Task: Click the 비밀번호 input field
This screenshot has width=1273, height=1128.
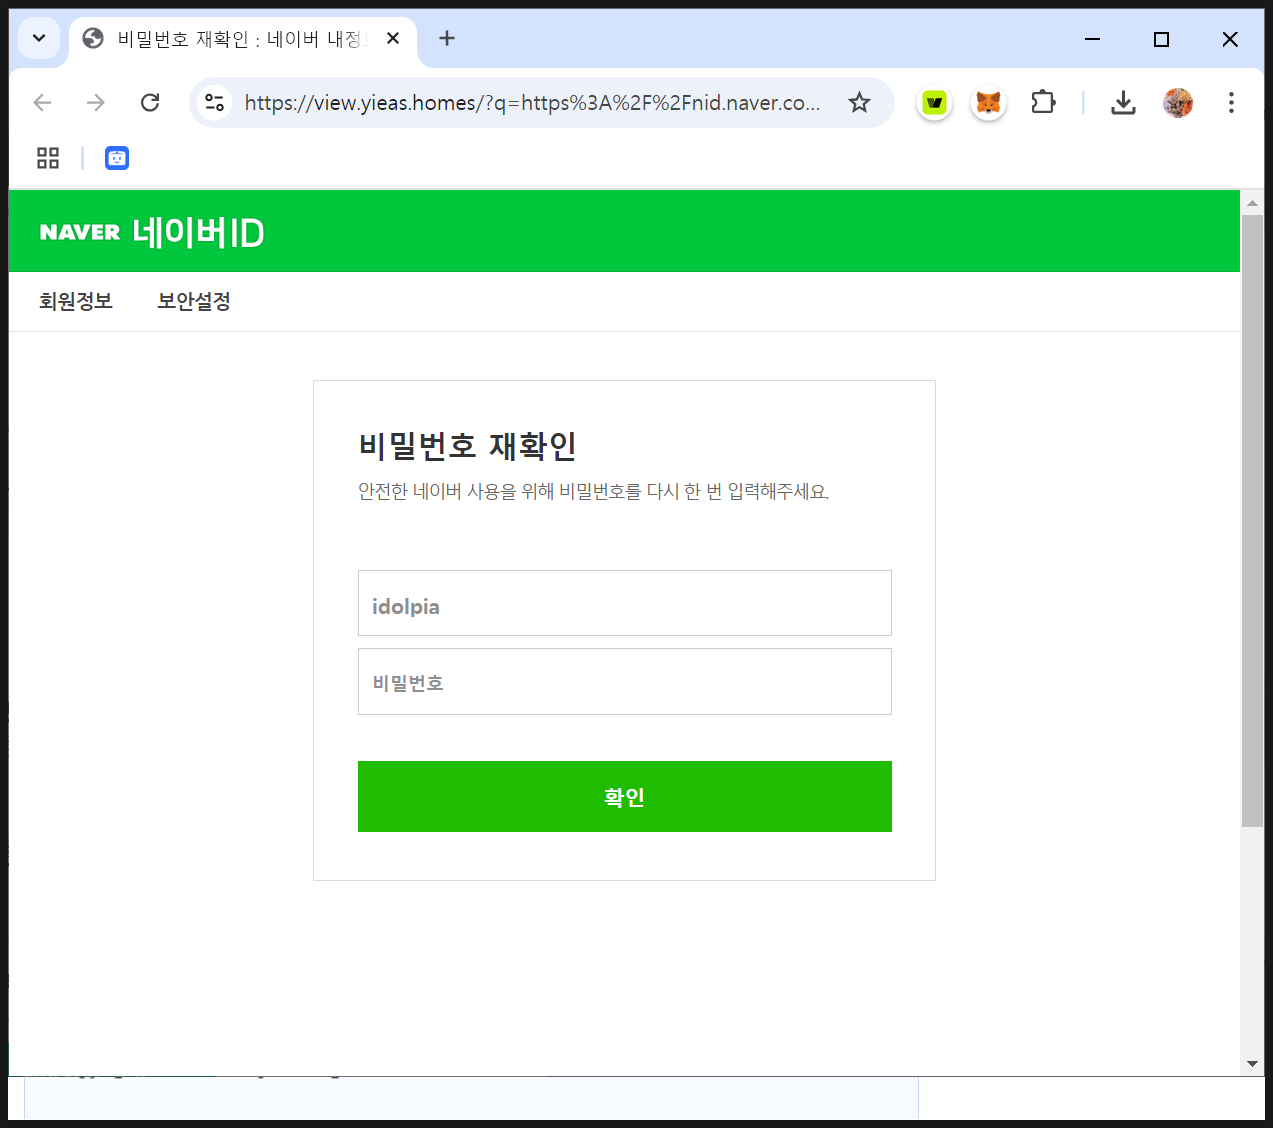Action: [x=624, y=682]
